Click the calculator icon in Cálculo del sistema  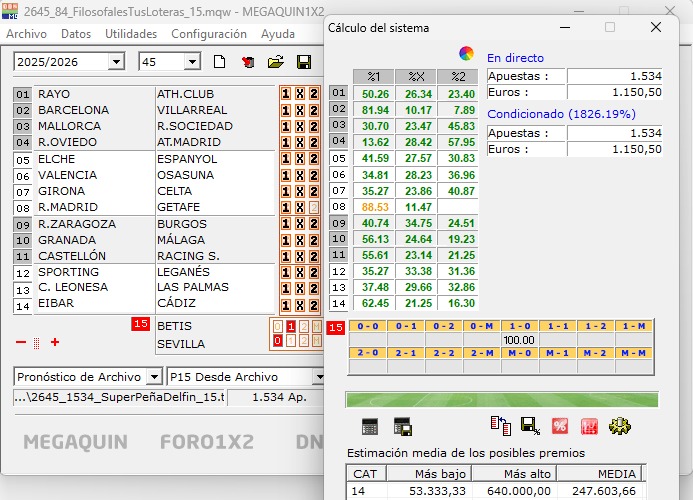pos(370,425)
